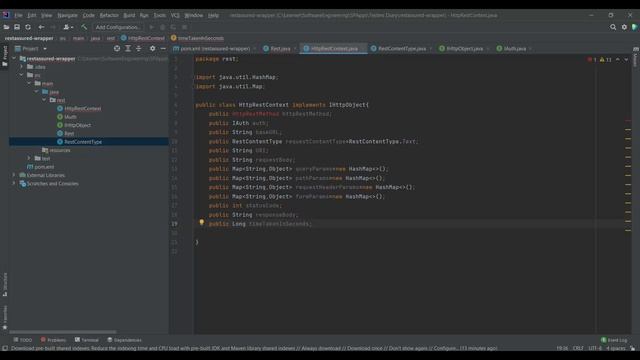Toggle the TODO tool window
640x360 pixels.
(22, 340)
